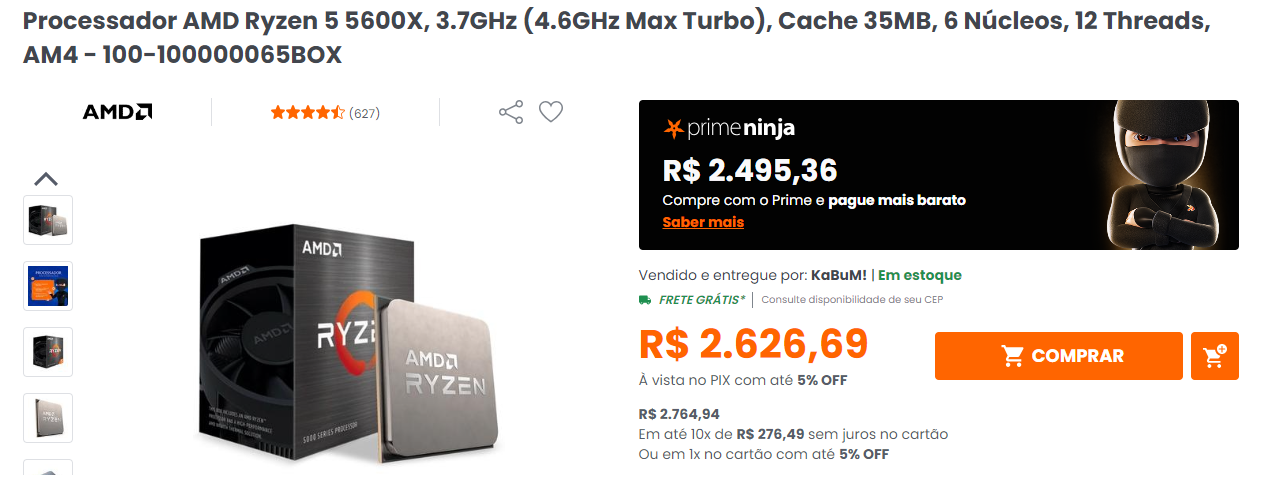This screenshot has width=1271, height=478.
Task: Select the blue promotional thumbnail
Action: (48, 286)
